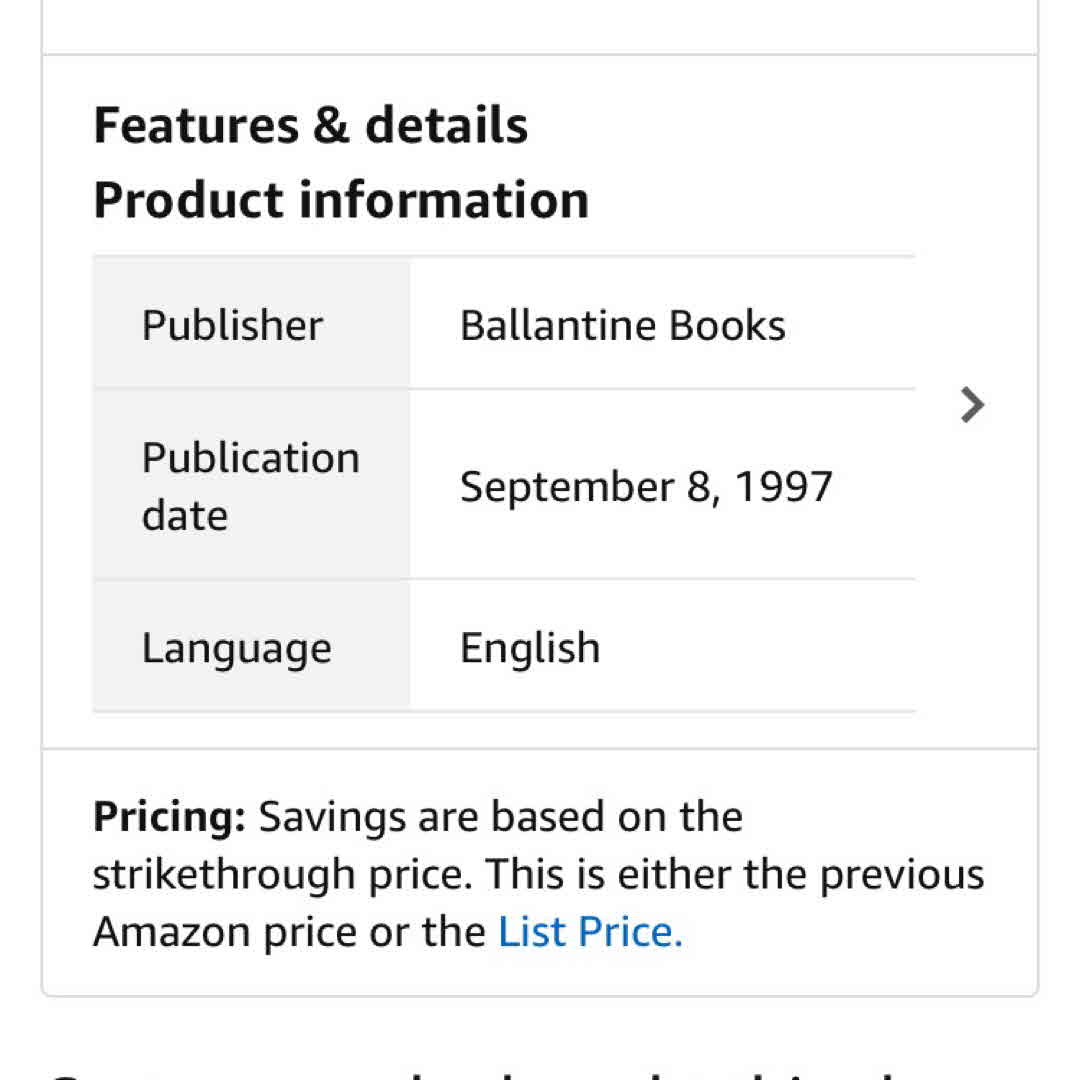Select the Ballantine Books publisher value
1080x1080 pixels.
pyautogui.click(x=622, y=325)
